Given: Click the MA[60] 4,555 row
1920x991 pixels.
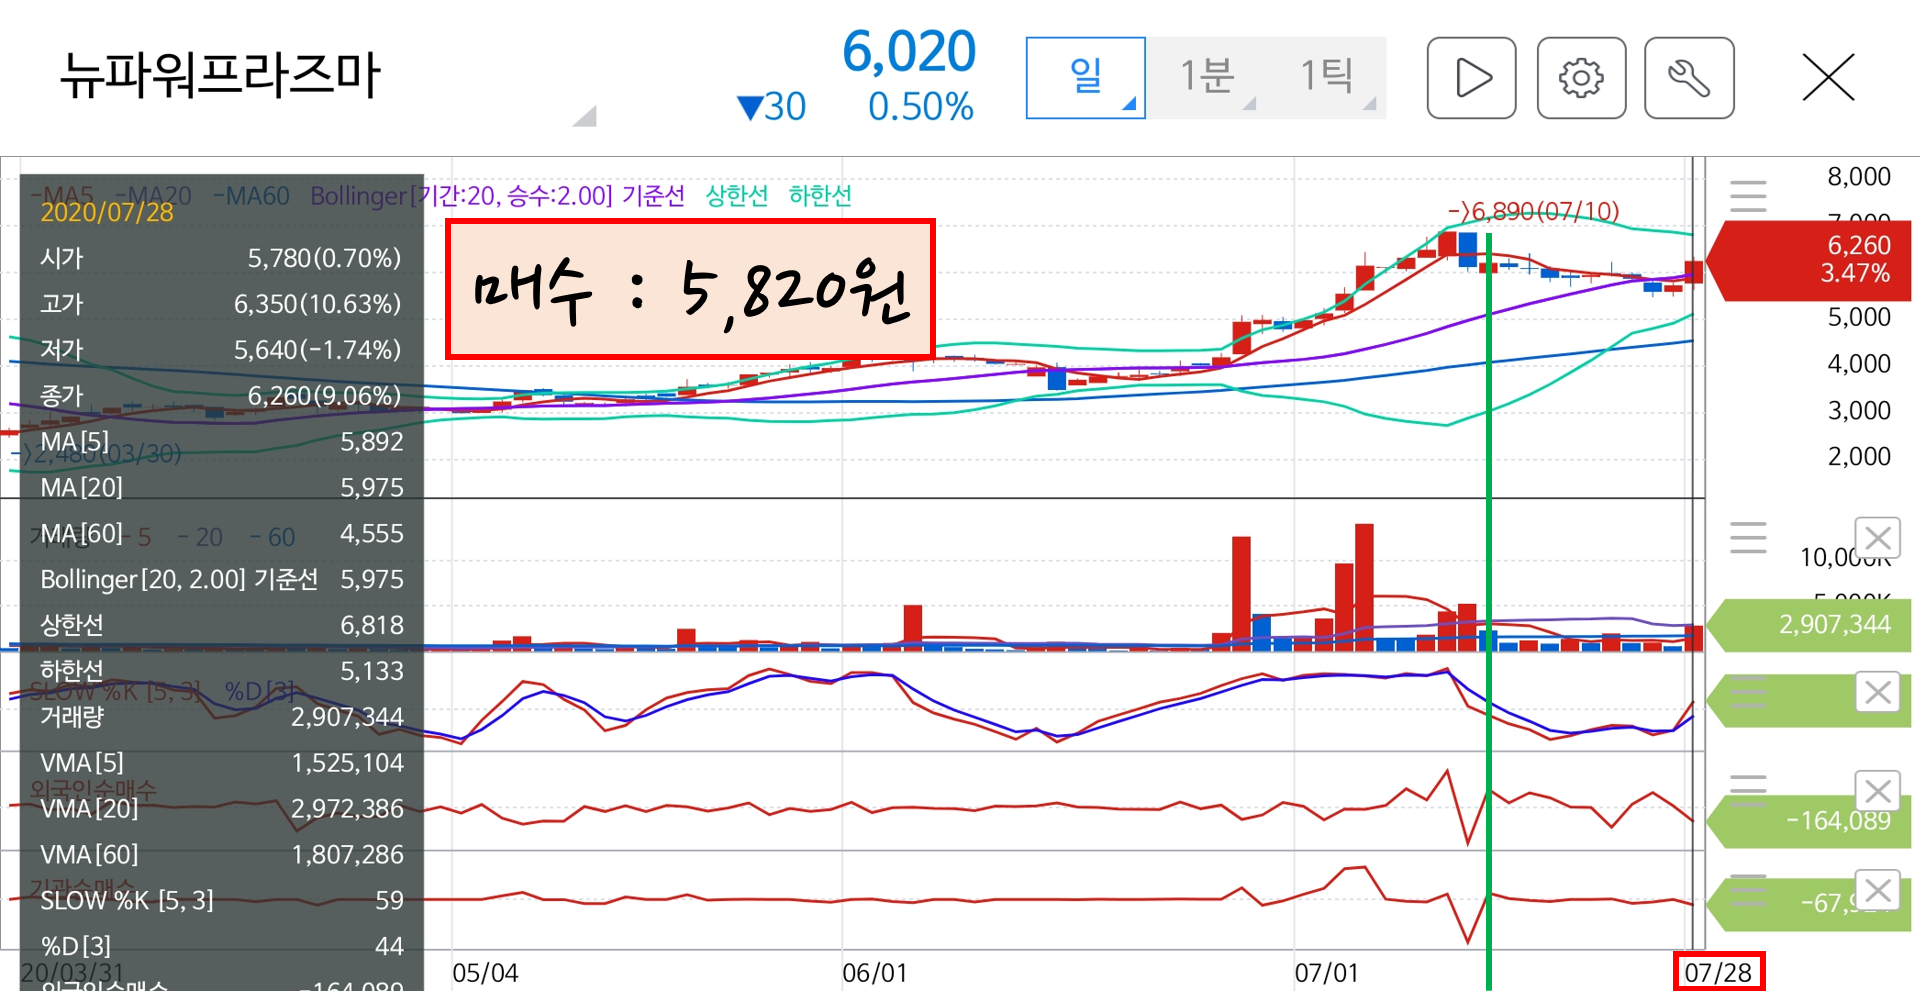Looking at the screenshot, I should 221,534.
